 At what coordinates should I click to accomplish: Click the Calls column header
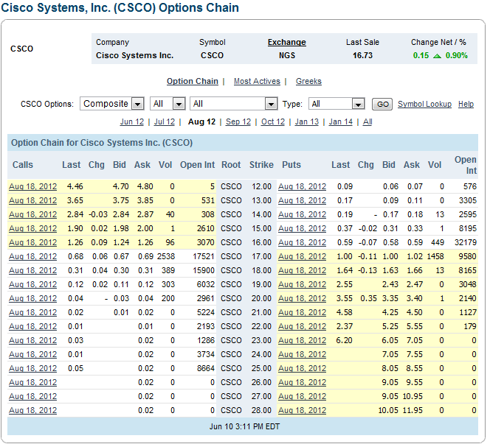(23, 165)
